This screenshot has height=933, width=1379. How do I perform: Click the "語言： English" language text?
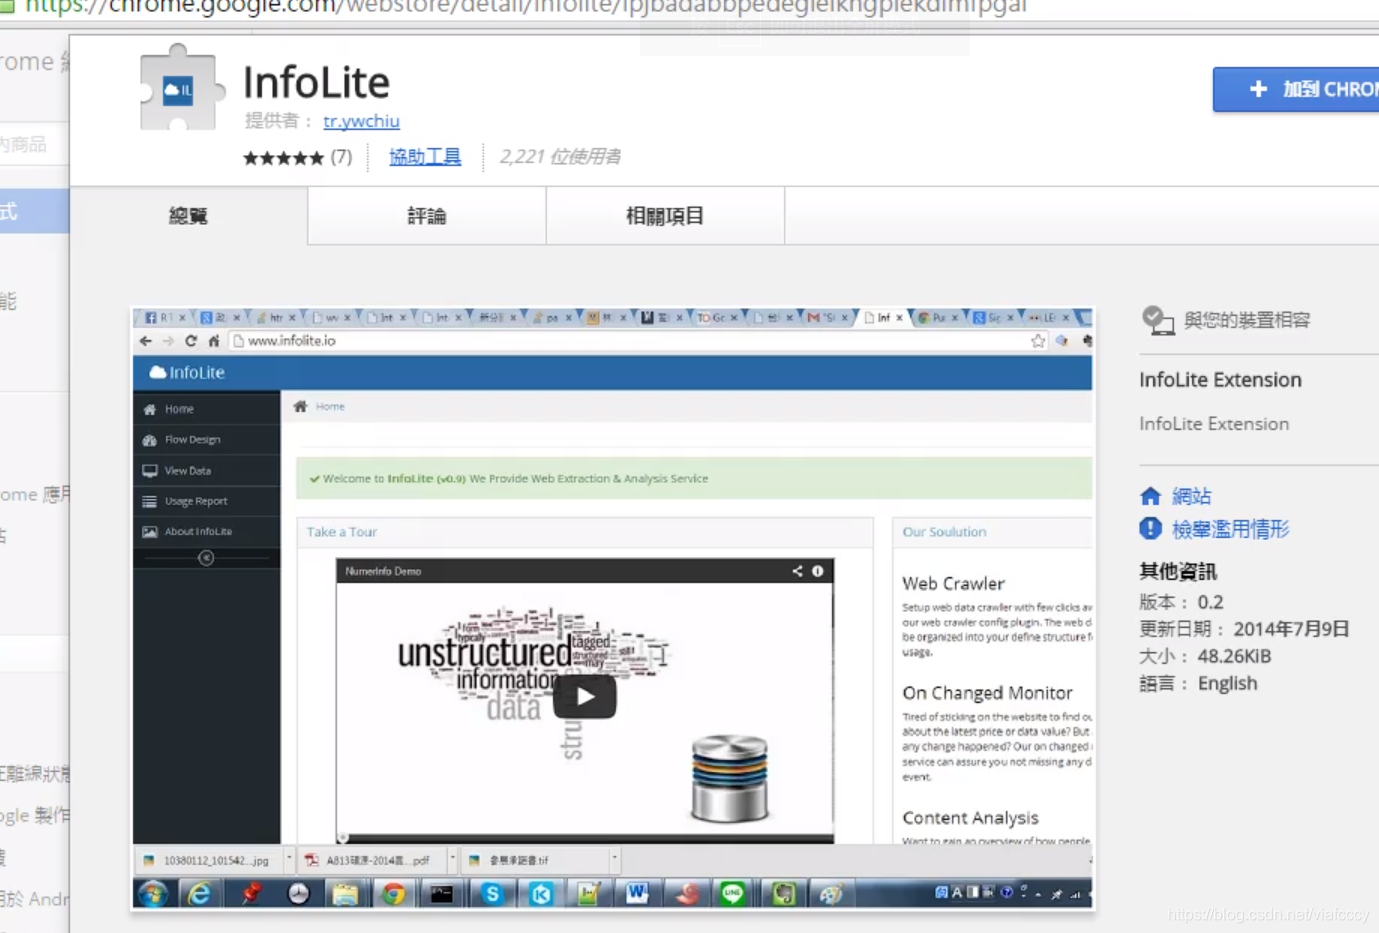pos(1198,683)
